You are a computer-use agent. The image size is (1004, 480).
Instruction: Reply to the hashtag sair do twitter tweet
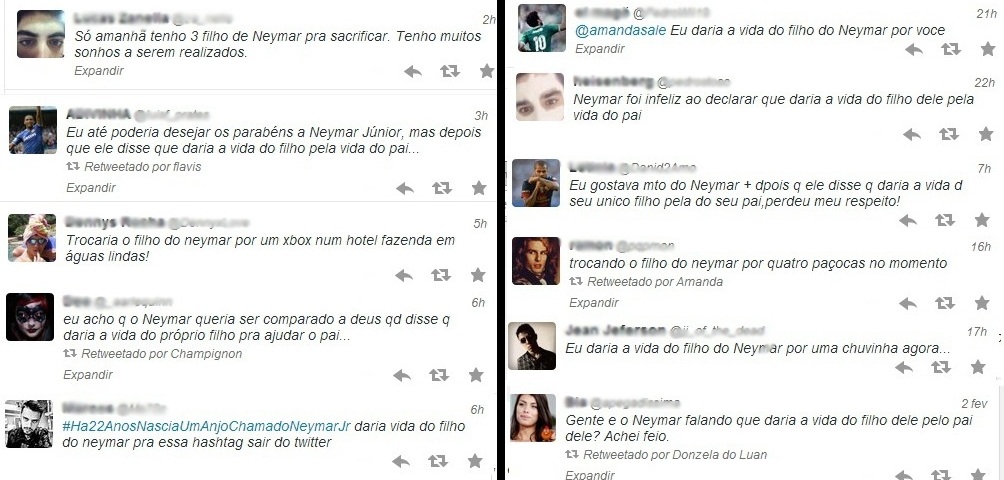[x=401, y=461]
